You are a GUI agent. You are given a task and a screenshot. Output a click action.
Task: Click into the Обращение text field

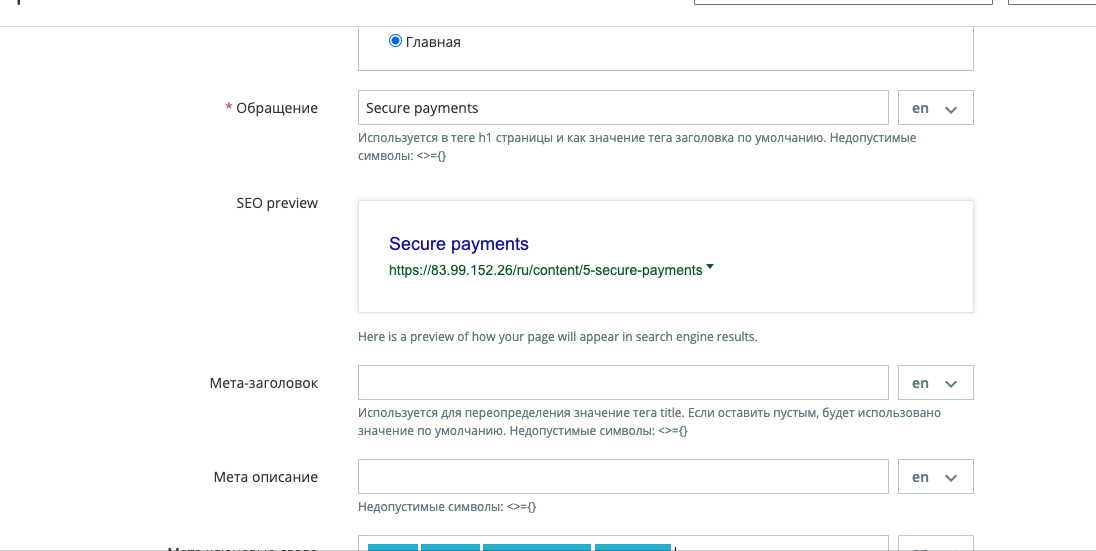click(x=622, y=108)
